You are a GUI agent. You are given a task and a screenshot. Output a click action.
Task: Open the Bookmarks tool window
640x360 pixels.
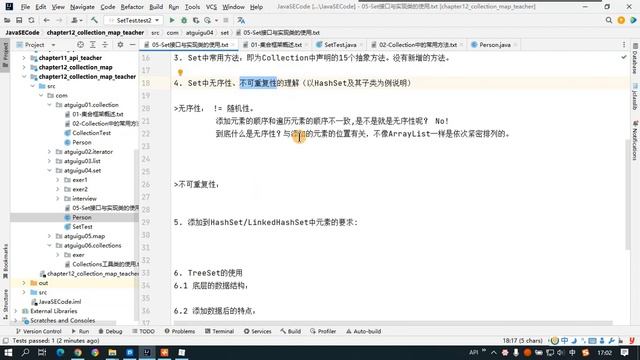(5, 261)
